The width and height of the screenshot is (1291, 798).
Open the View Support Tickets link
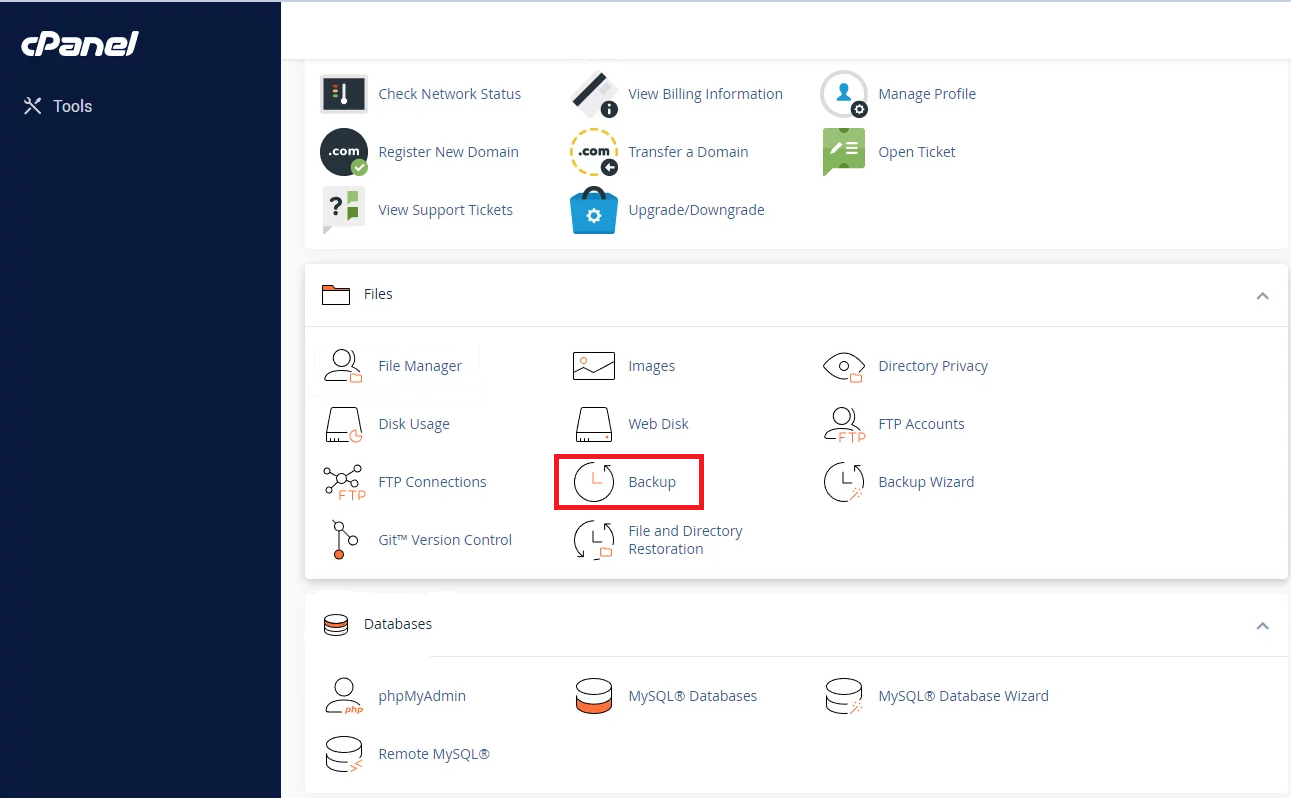pos(446,210)
